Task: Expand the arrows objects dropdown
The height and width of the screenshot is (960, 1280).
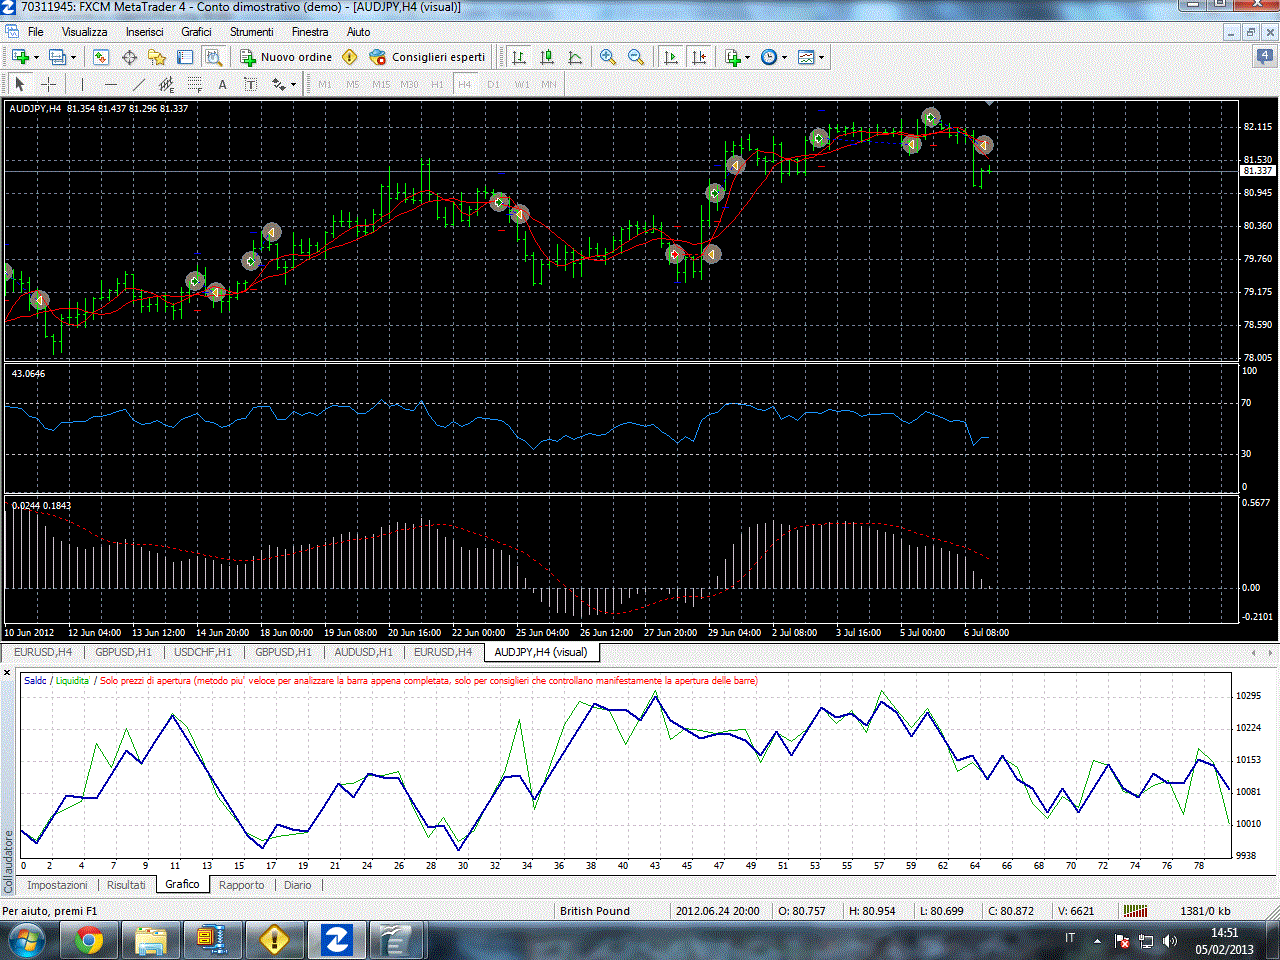Action: [293, 85]
